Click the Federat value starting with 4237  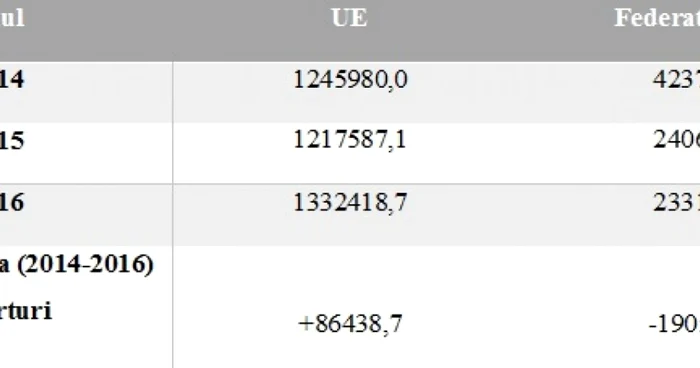pyautogui.click(x=676, y=80)
